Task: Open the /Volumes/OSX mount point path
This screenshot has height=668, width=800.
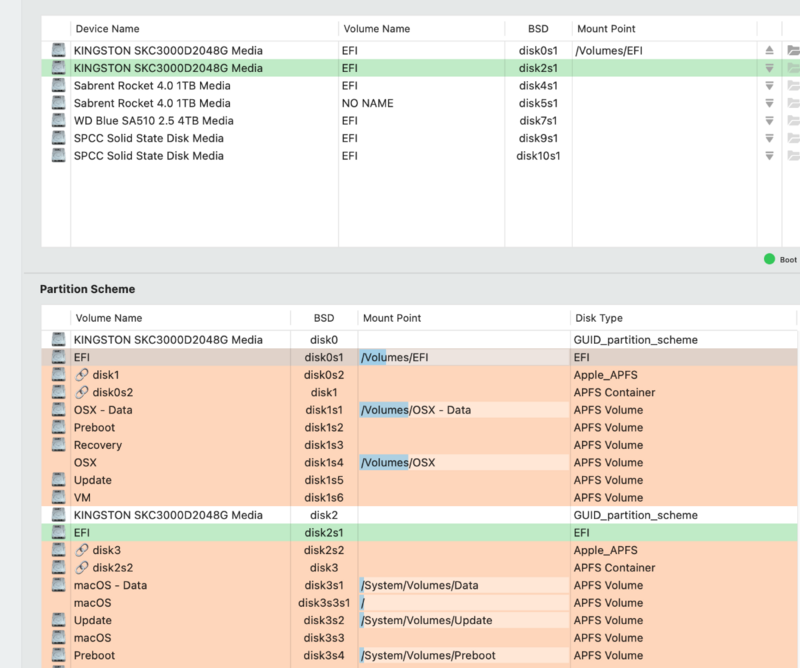Action: click(398, 462)
